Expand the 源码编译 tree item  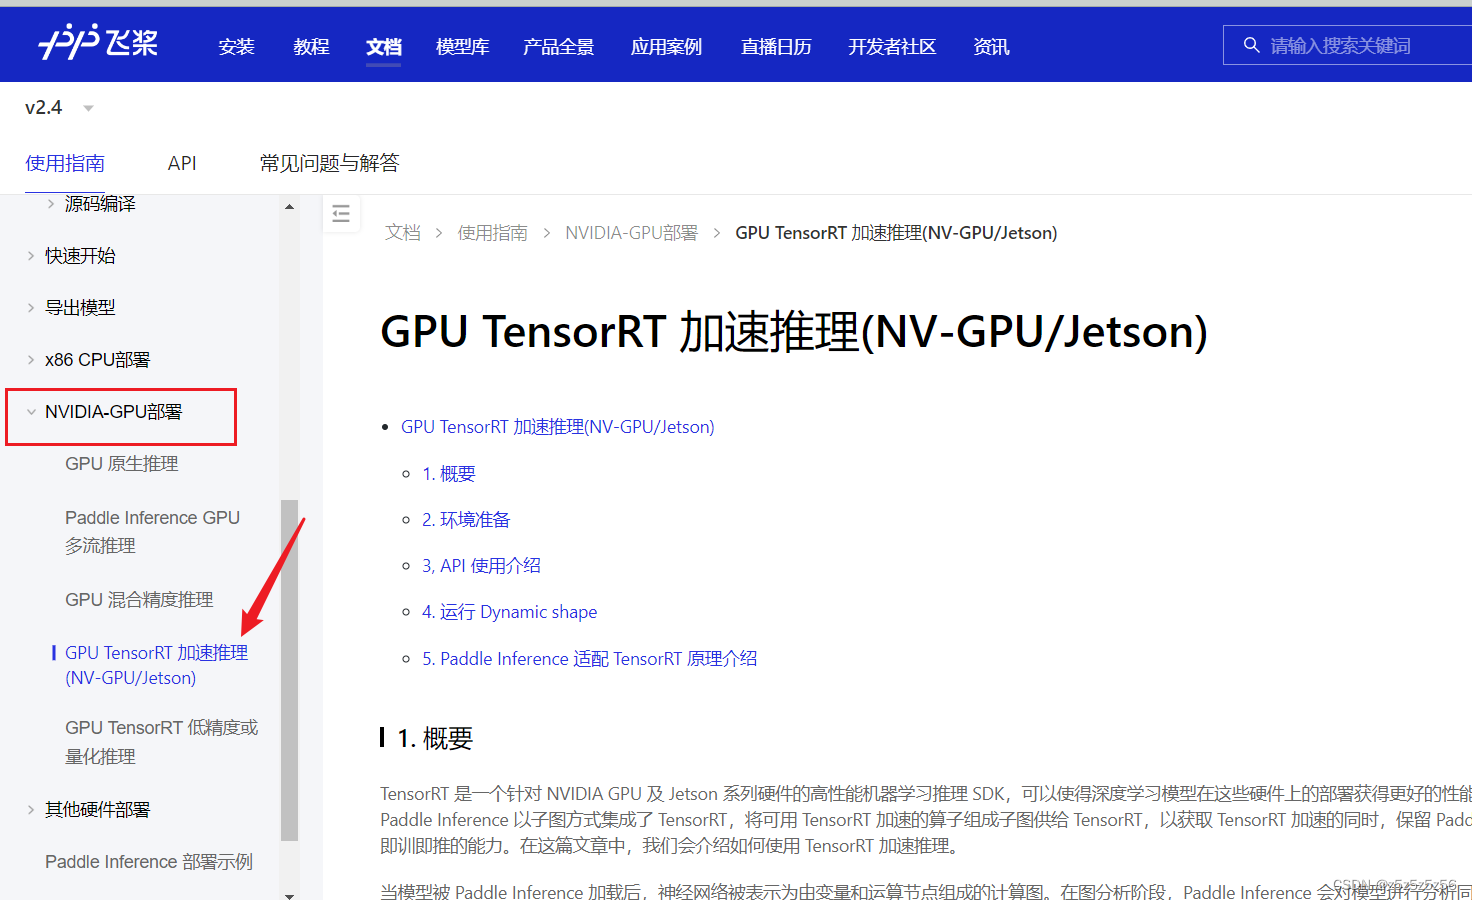(x=51, y=204)
